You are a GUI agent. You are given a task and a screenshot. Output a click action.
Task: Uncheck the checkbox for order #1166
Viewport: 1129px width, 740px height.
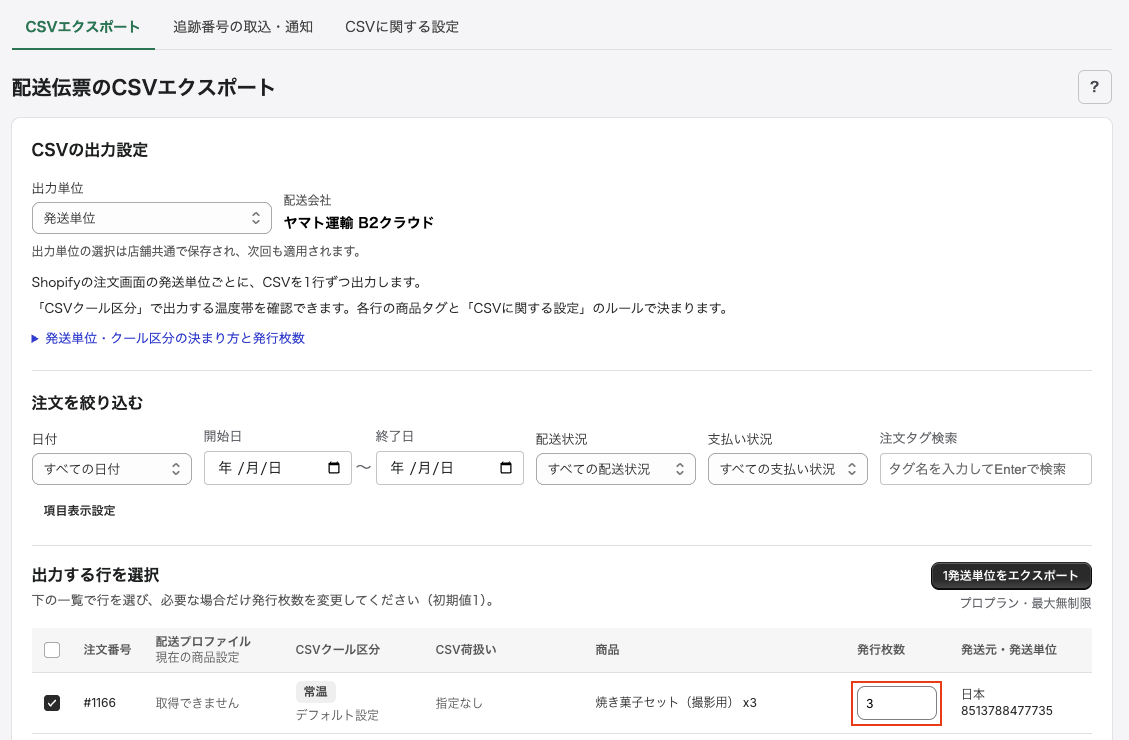(52, 703)
